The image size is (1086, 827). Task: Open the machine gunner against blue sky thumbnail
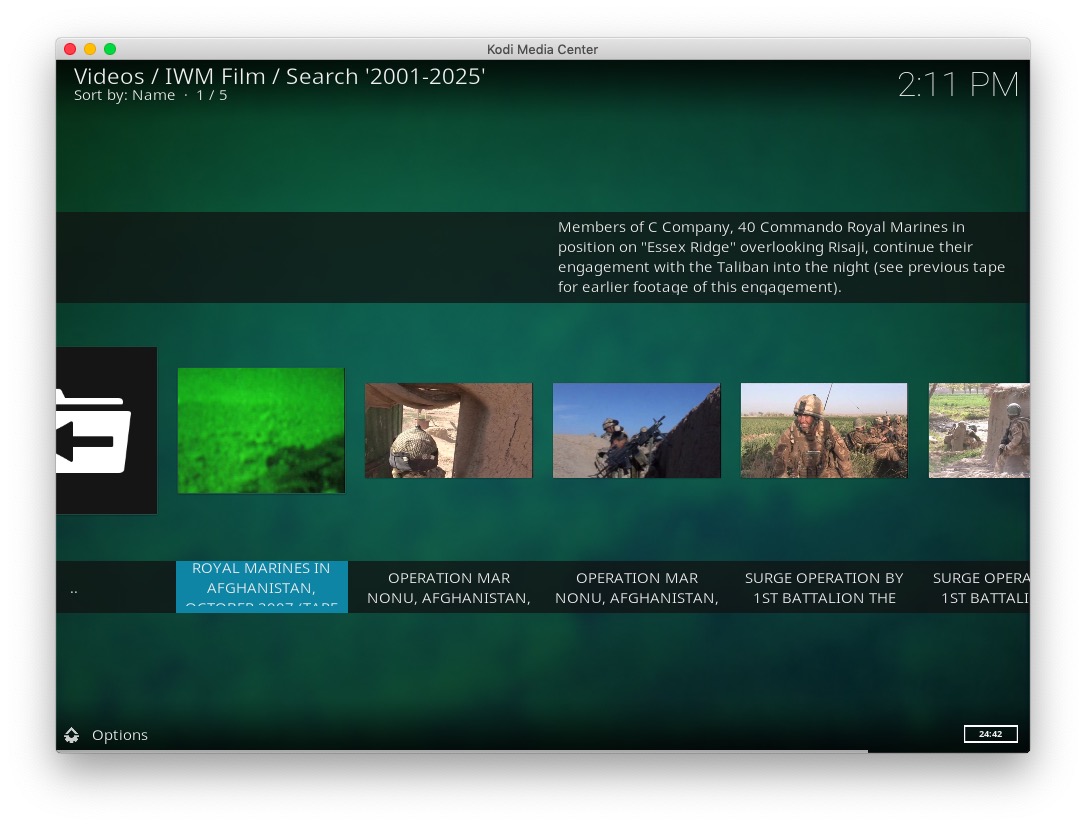[636, 430]
